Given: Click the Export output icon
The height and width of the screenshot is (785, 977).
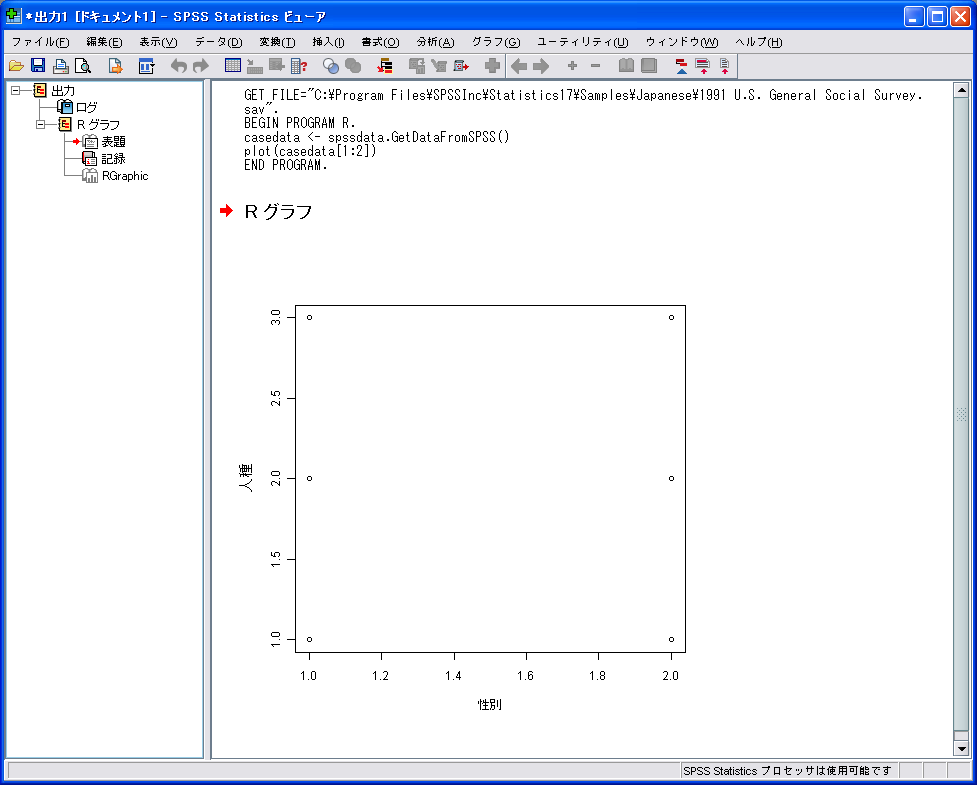Looking at the screenshot, I should pos(115,66).
